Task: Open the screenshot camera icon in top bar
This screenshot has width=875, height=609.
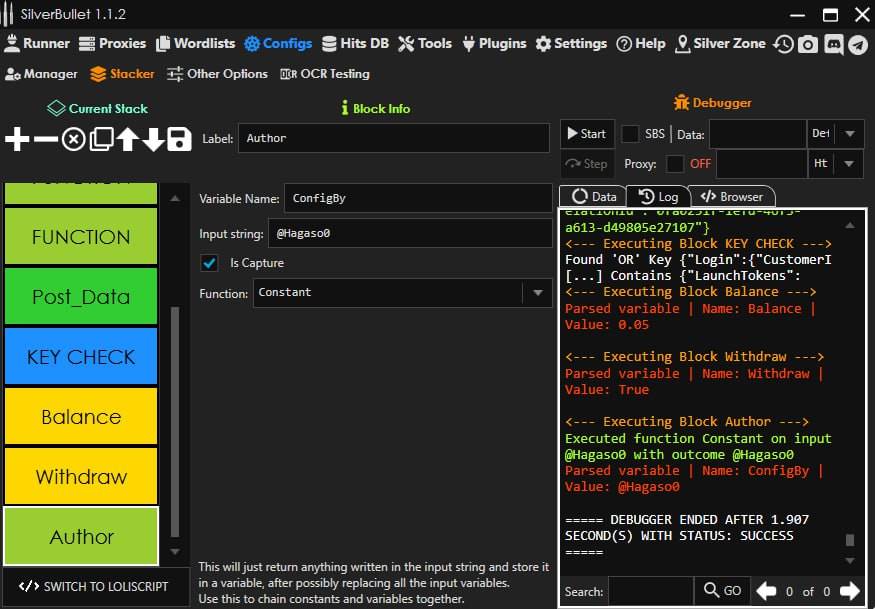Action: 808,44
